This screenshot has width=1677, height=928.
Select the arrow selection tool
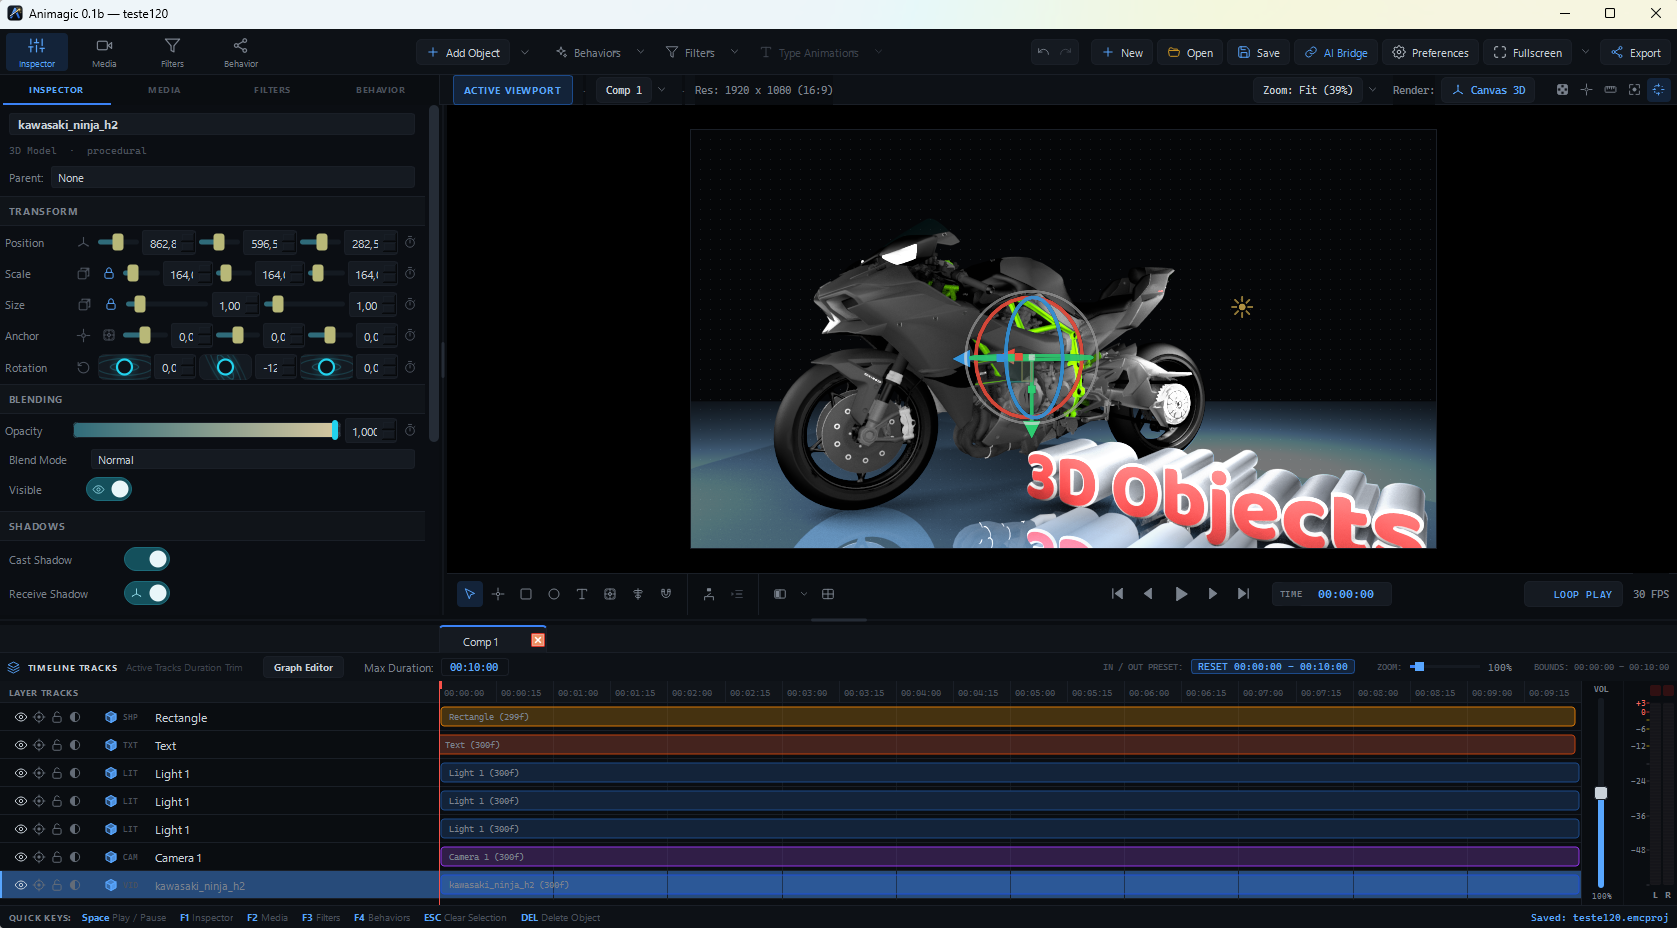click(x=470, y=594)
